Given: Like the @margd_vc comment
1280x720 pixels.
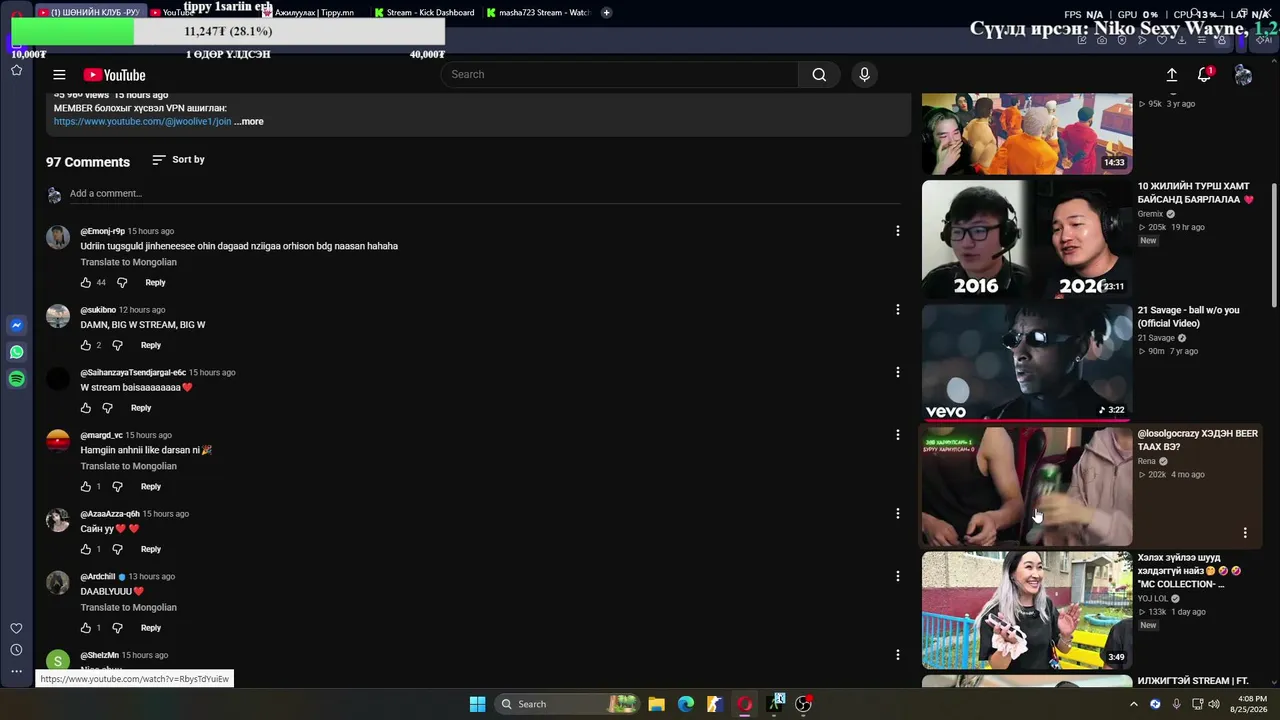Looking at the screenshot, I should [86, 487].
